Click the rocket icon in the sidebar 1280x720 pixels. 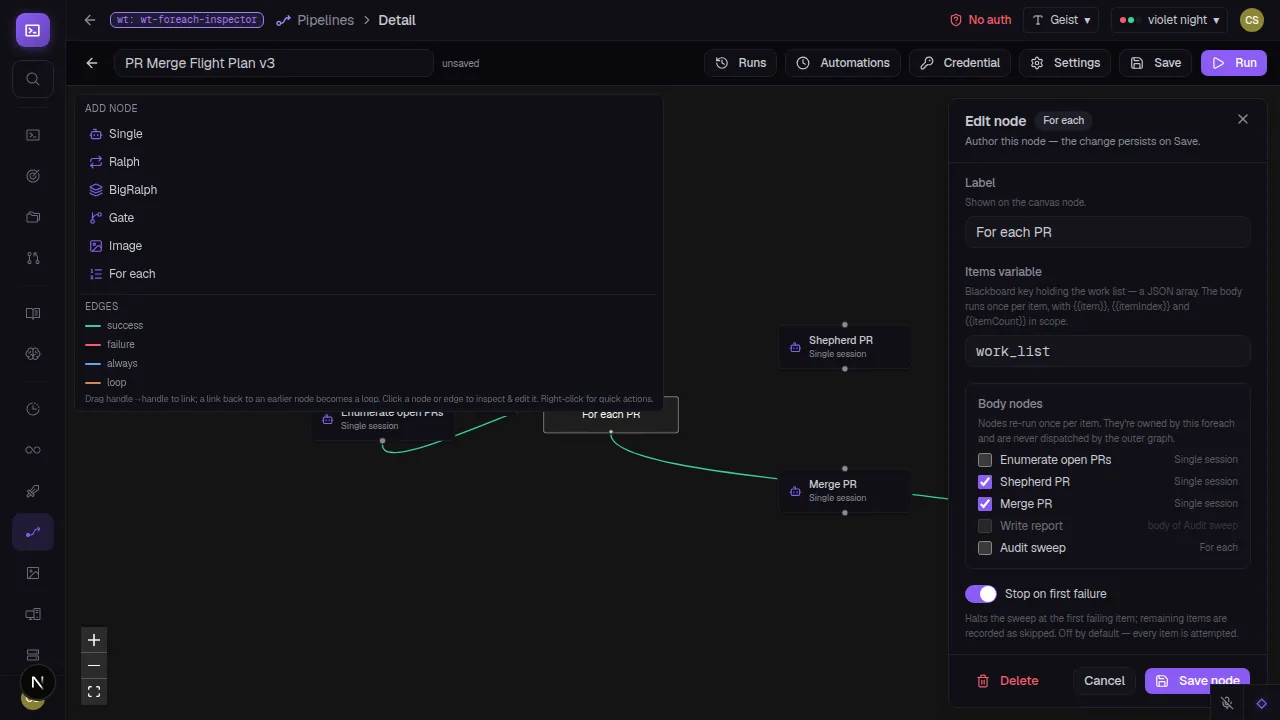pyautogui.click(x=33, y=491)
